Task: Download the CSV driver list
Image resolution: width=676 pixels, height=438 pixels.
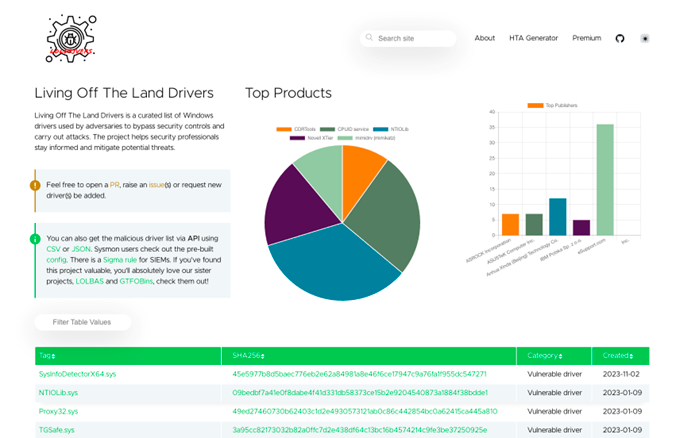Action: click(53, 249)
